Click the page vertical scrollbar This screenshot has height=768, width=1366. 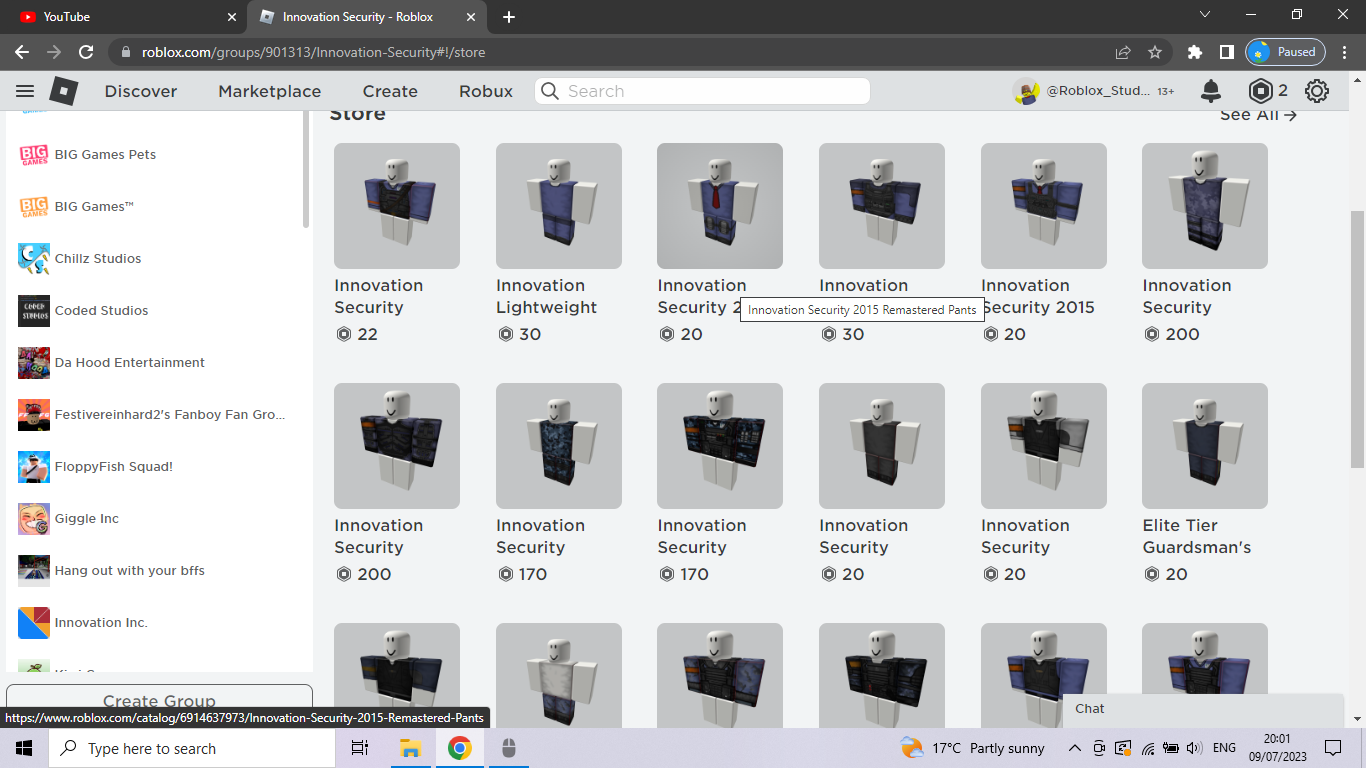click(1357, 340)
